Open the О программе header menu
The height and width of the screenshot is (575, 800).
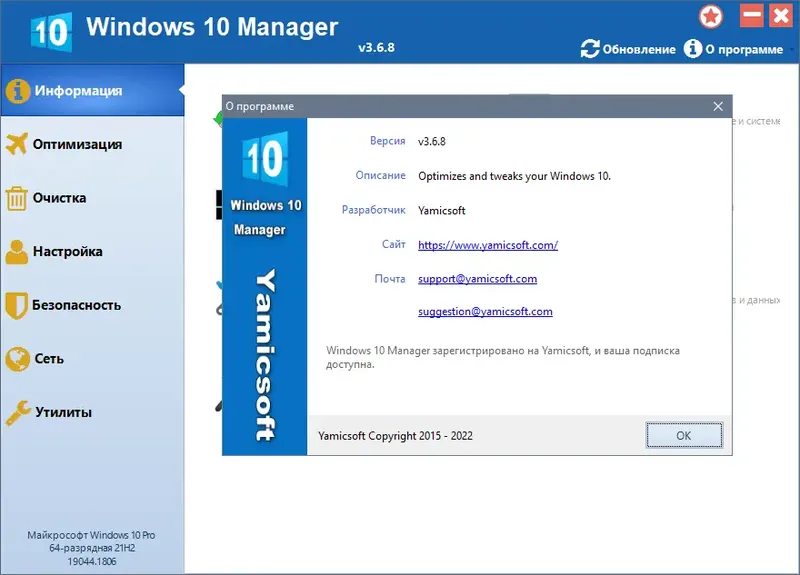click(x=744, y=49)
